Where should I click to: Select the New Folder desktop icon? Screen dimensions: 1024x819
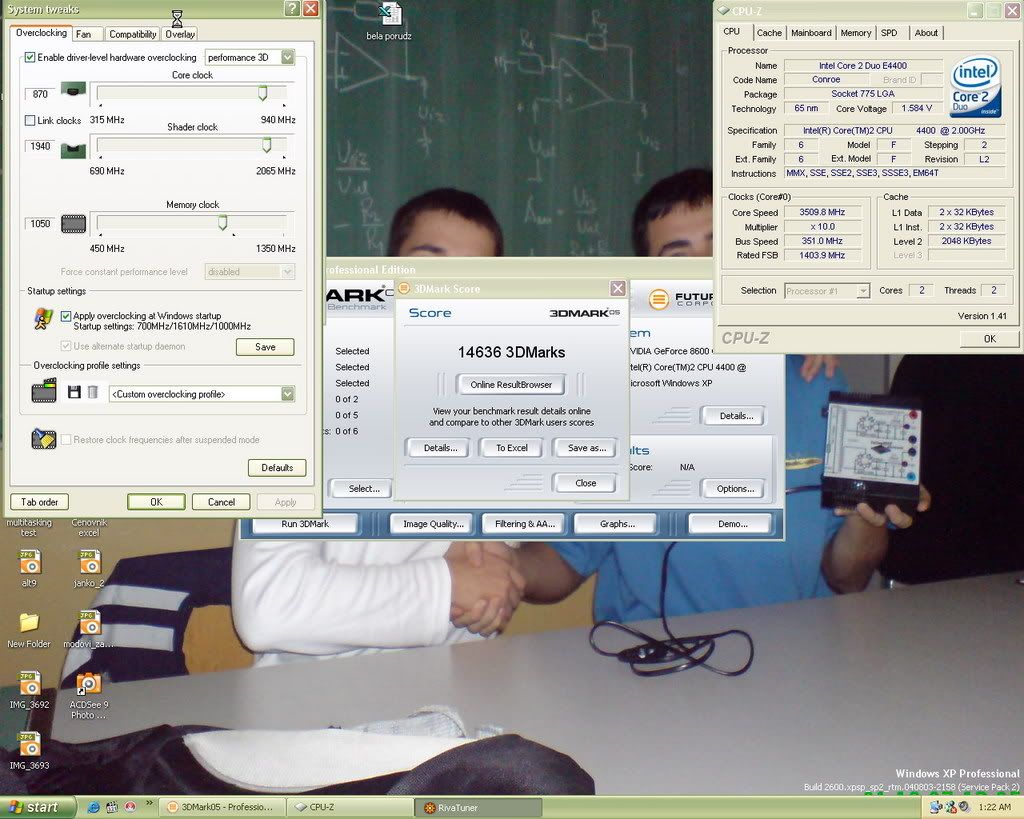click(29, 630)
